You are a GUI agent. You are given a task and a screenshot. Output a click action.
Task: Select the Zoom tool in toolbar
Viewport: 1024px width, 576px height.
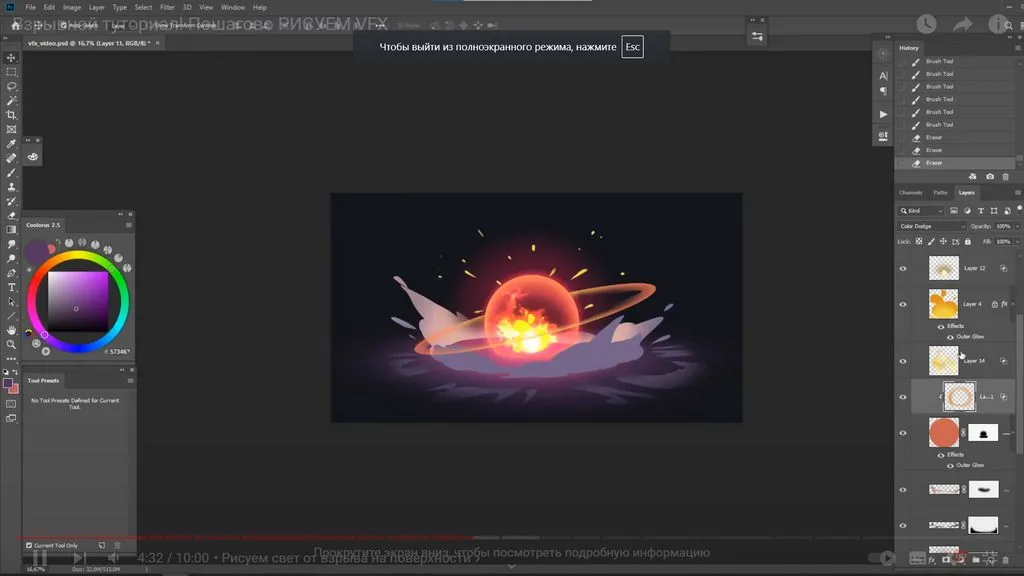click(x=11, y=344)
